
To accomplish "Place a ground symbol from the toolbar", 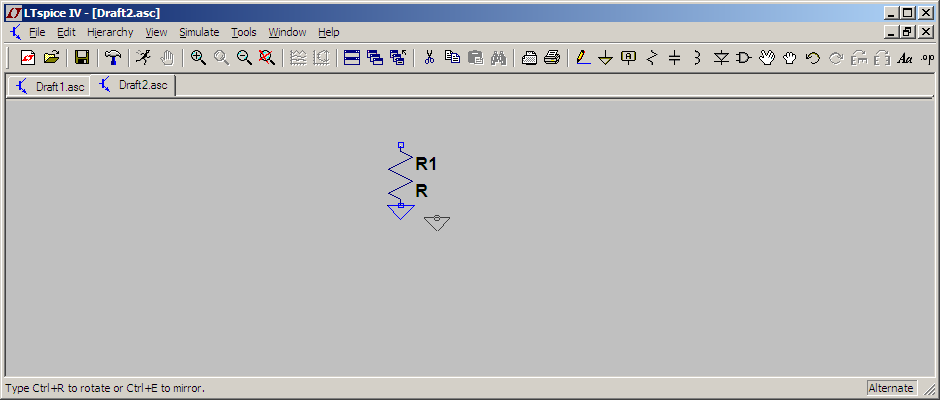I will point(605,58).
